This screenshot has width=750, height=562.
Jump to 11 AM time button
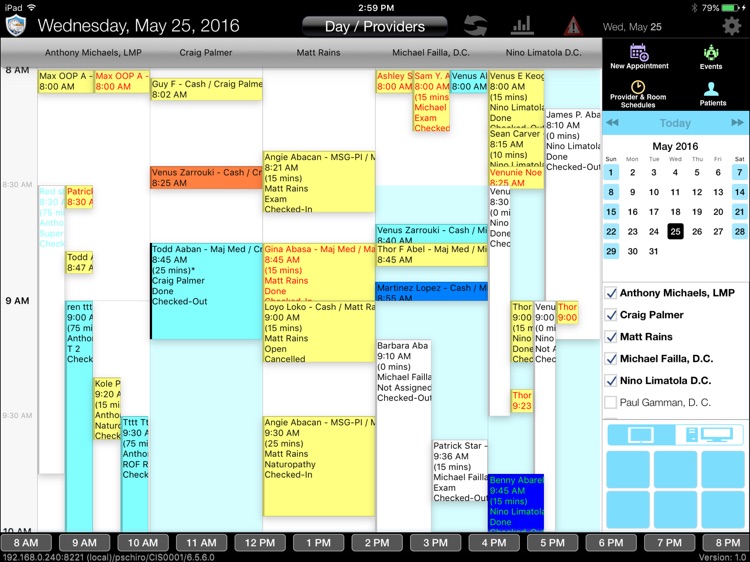(201, 543)
